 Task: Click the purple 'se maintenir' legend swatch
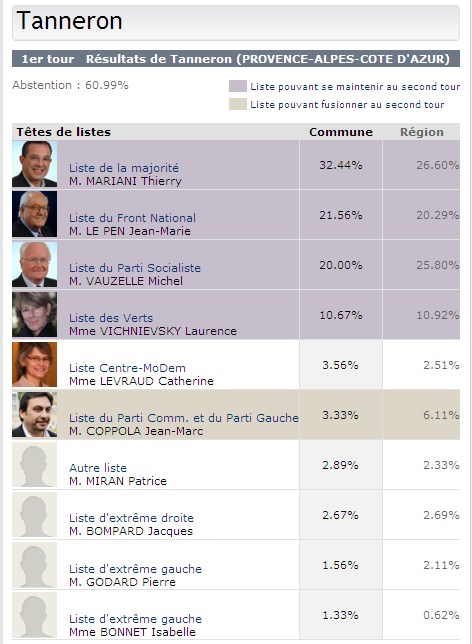238,86
